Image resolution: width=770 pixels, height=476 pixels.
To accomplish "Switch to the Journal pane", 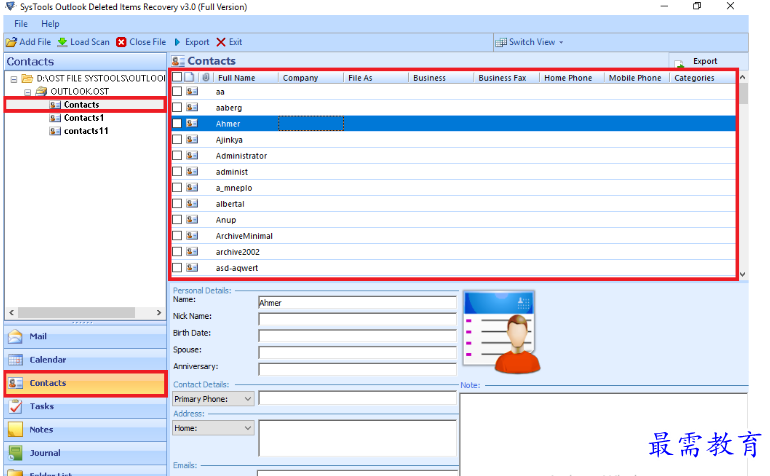I will coord(85,453).
